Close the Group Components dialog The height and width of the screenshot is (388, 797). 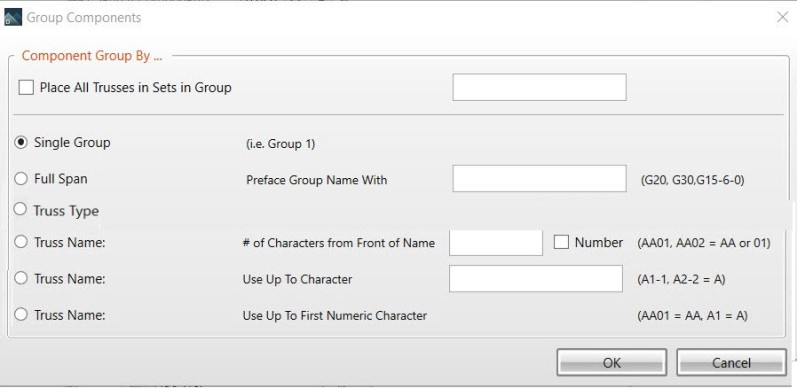pyautogui.click(x=782, y=17)
